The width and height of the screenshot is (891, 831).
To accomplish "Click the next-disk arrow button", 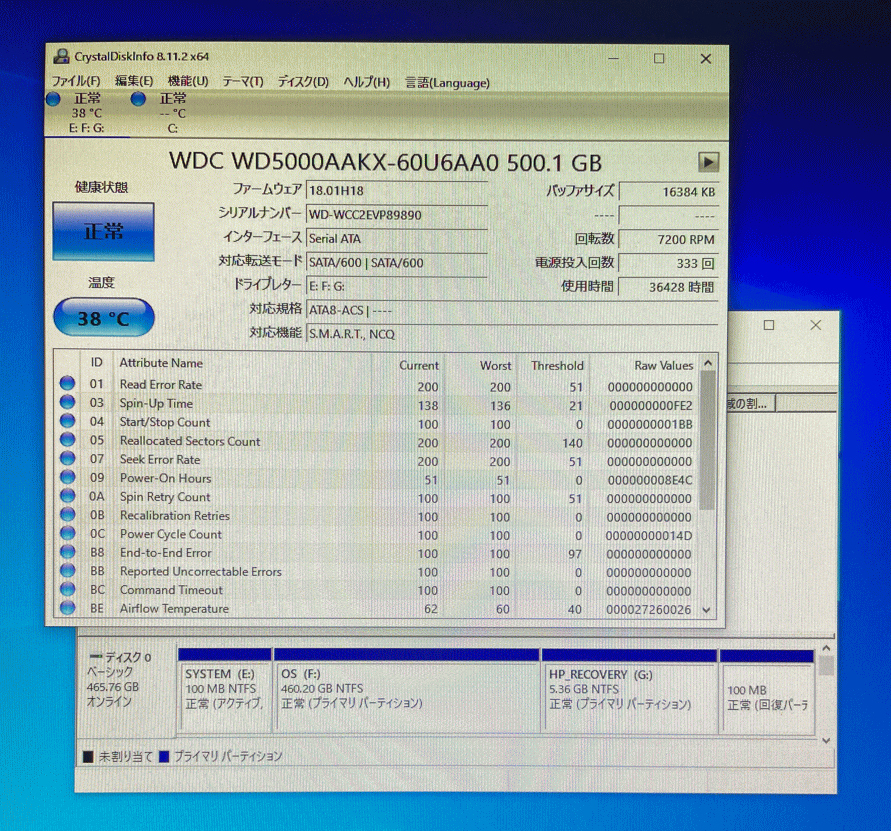I will (708, 162).
